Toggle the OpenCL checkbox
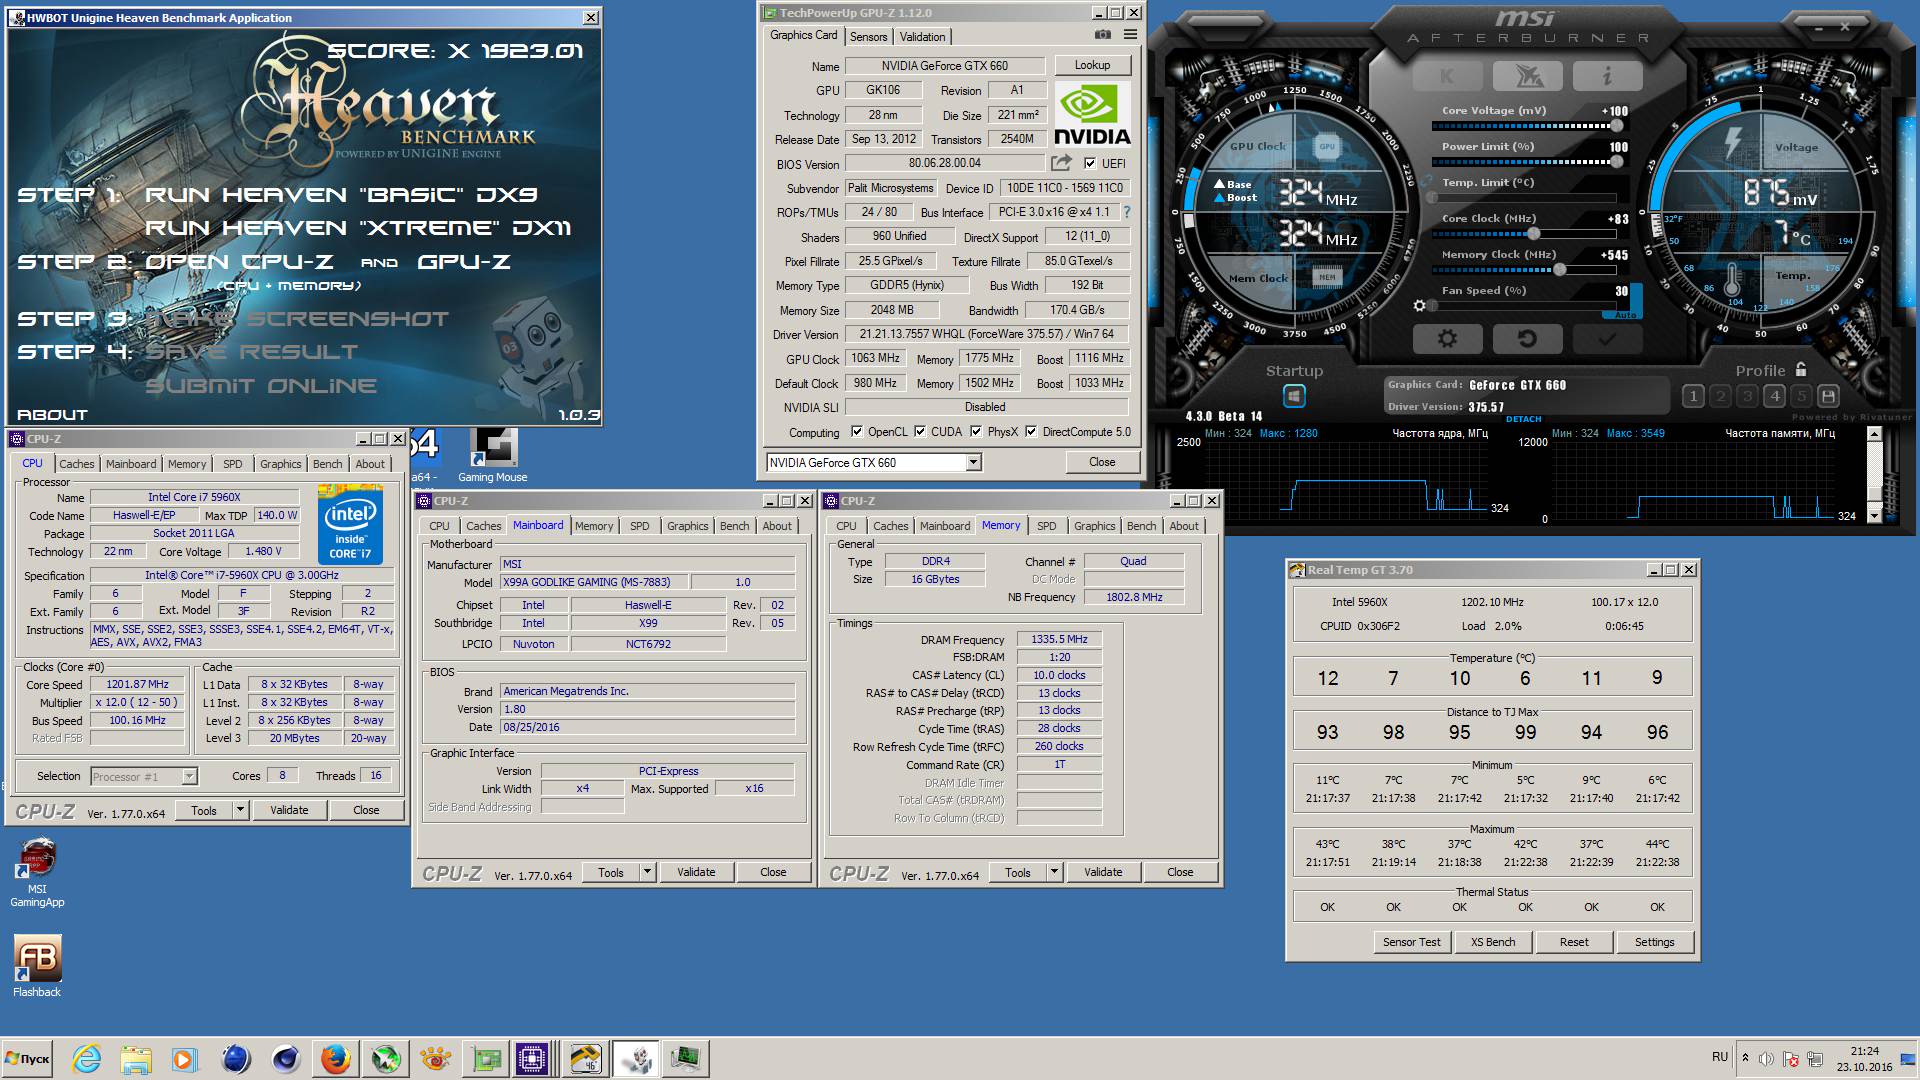The height and width of the screenshot is (1080, 1920). [857, 432]
